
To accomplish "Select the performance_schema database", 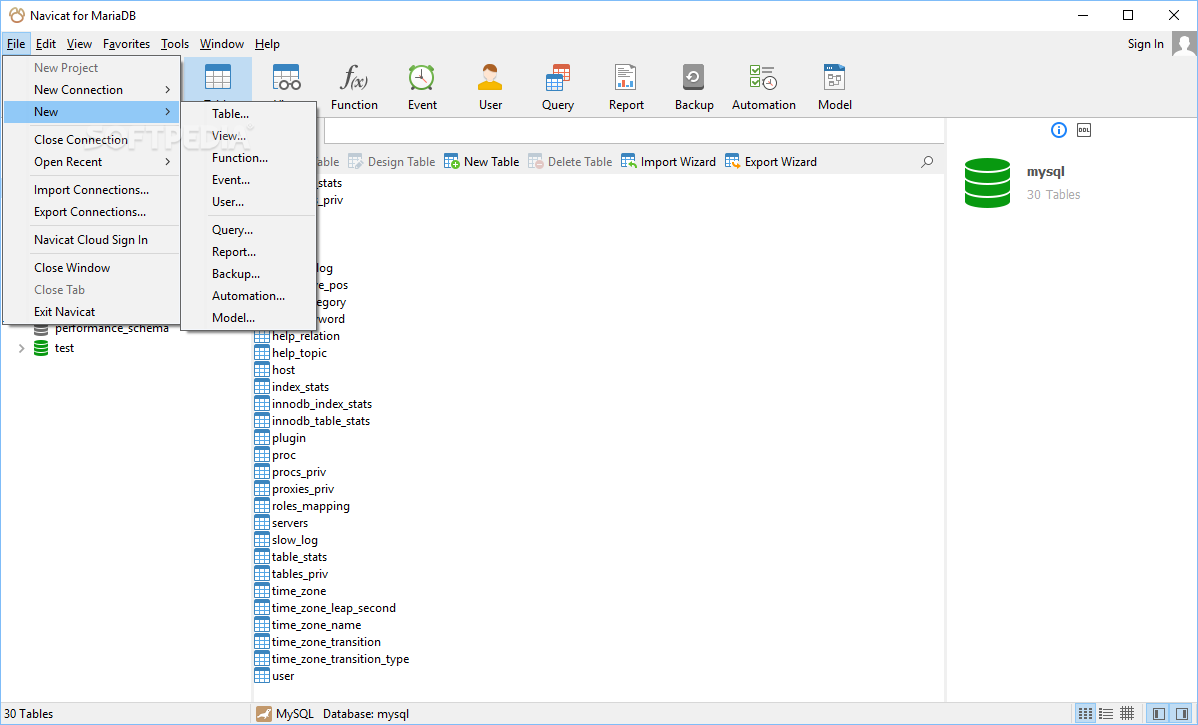I will 112,329.
